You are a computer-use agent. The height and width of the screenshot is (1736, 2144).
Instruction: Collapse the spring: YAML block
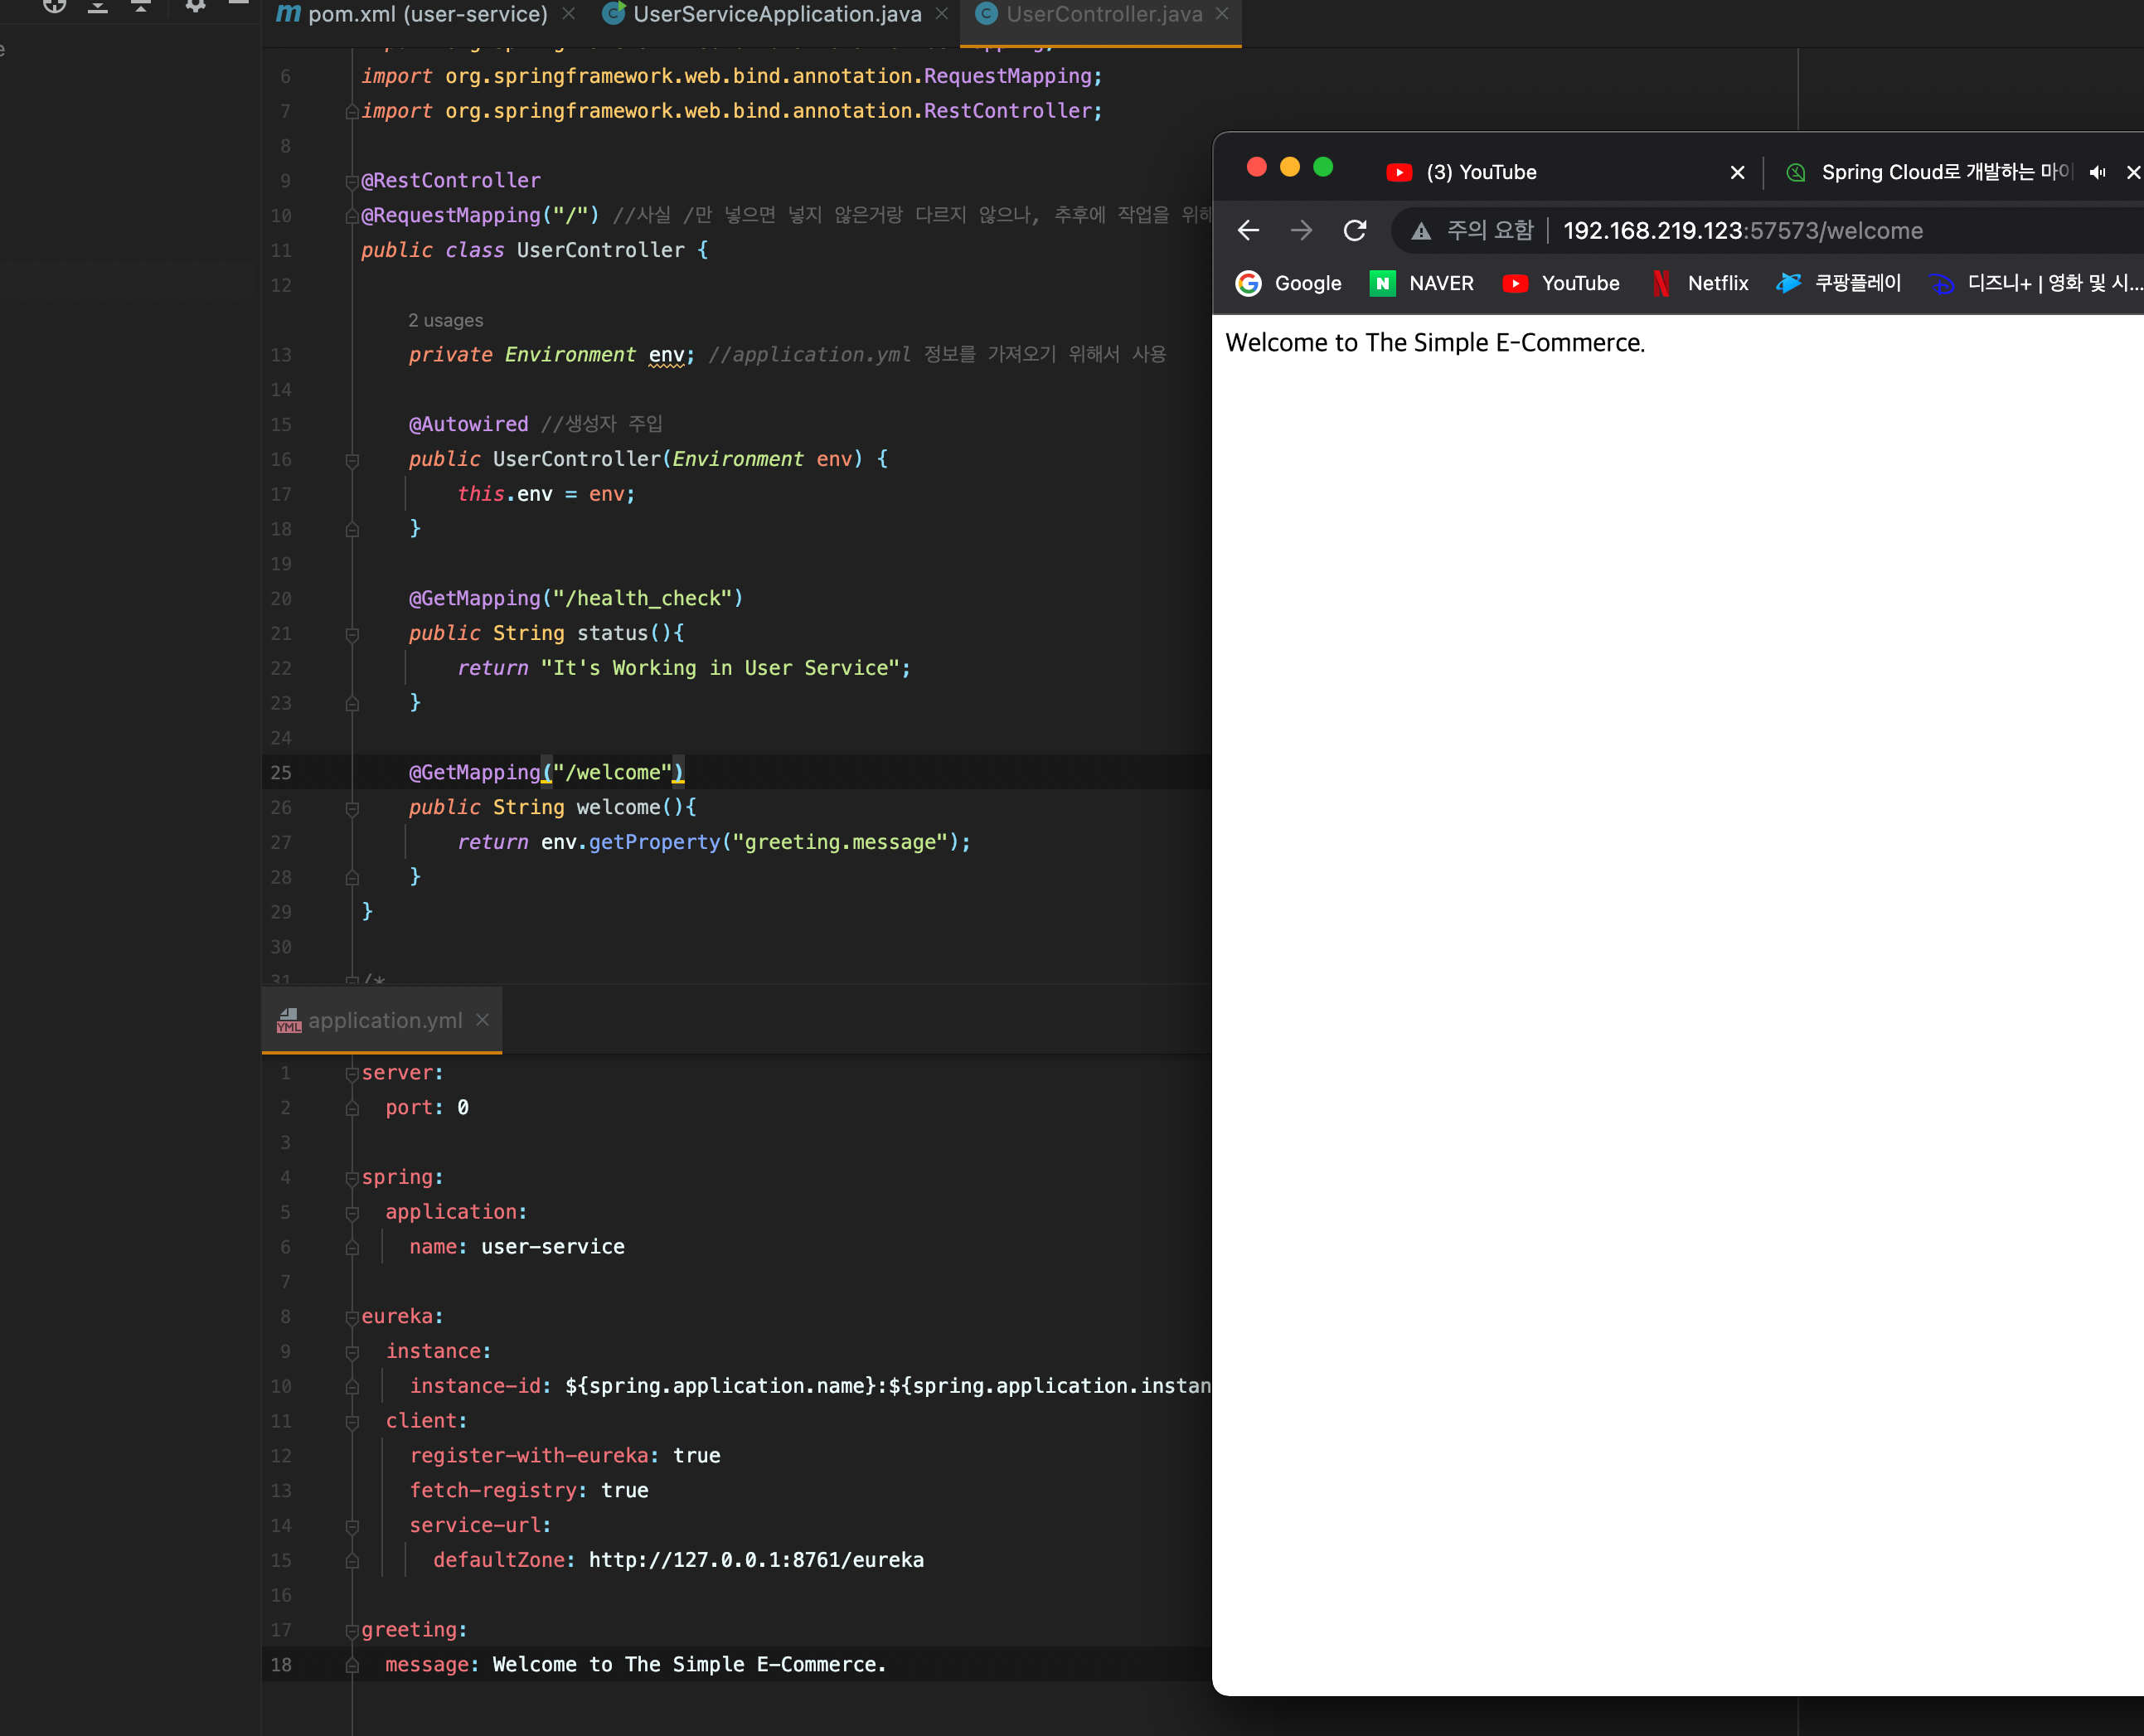[x=352, y=1178]
